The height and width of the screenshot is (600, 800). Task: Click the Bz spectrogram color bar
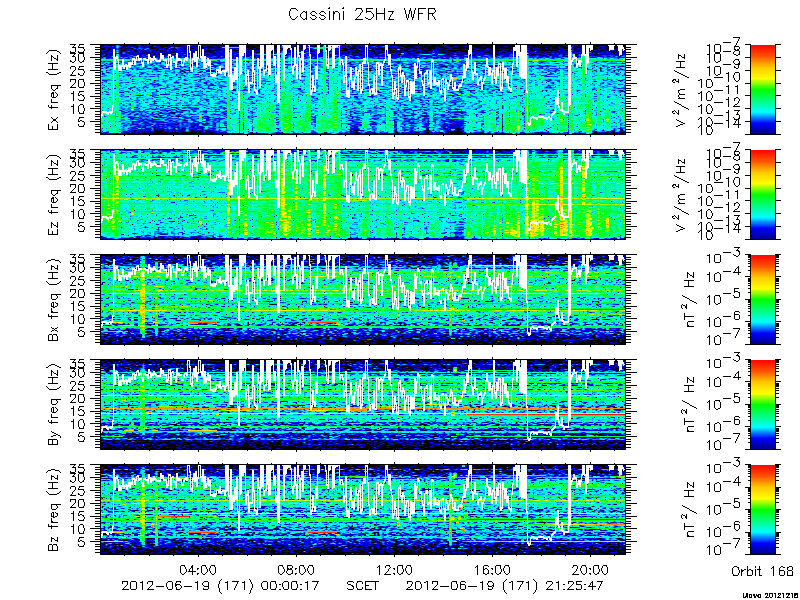click(x=762, y=510)
